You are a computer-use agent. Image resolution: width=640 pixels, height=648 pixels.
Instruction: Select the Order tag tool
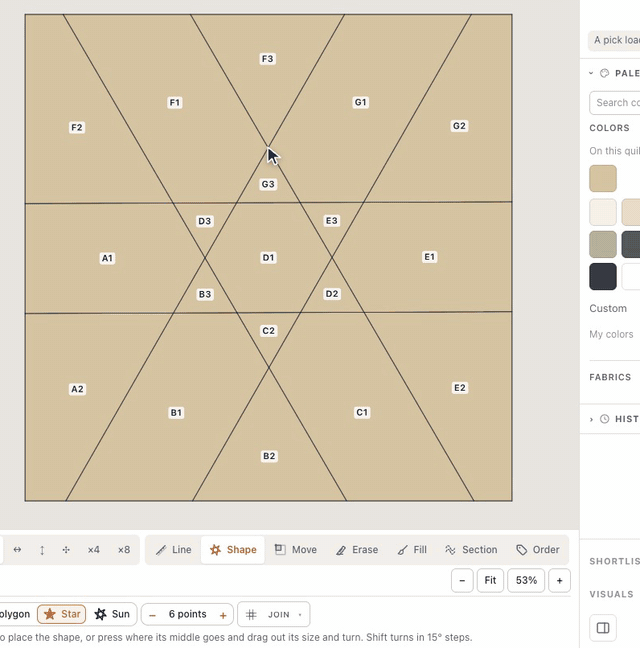538,550
